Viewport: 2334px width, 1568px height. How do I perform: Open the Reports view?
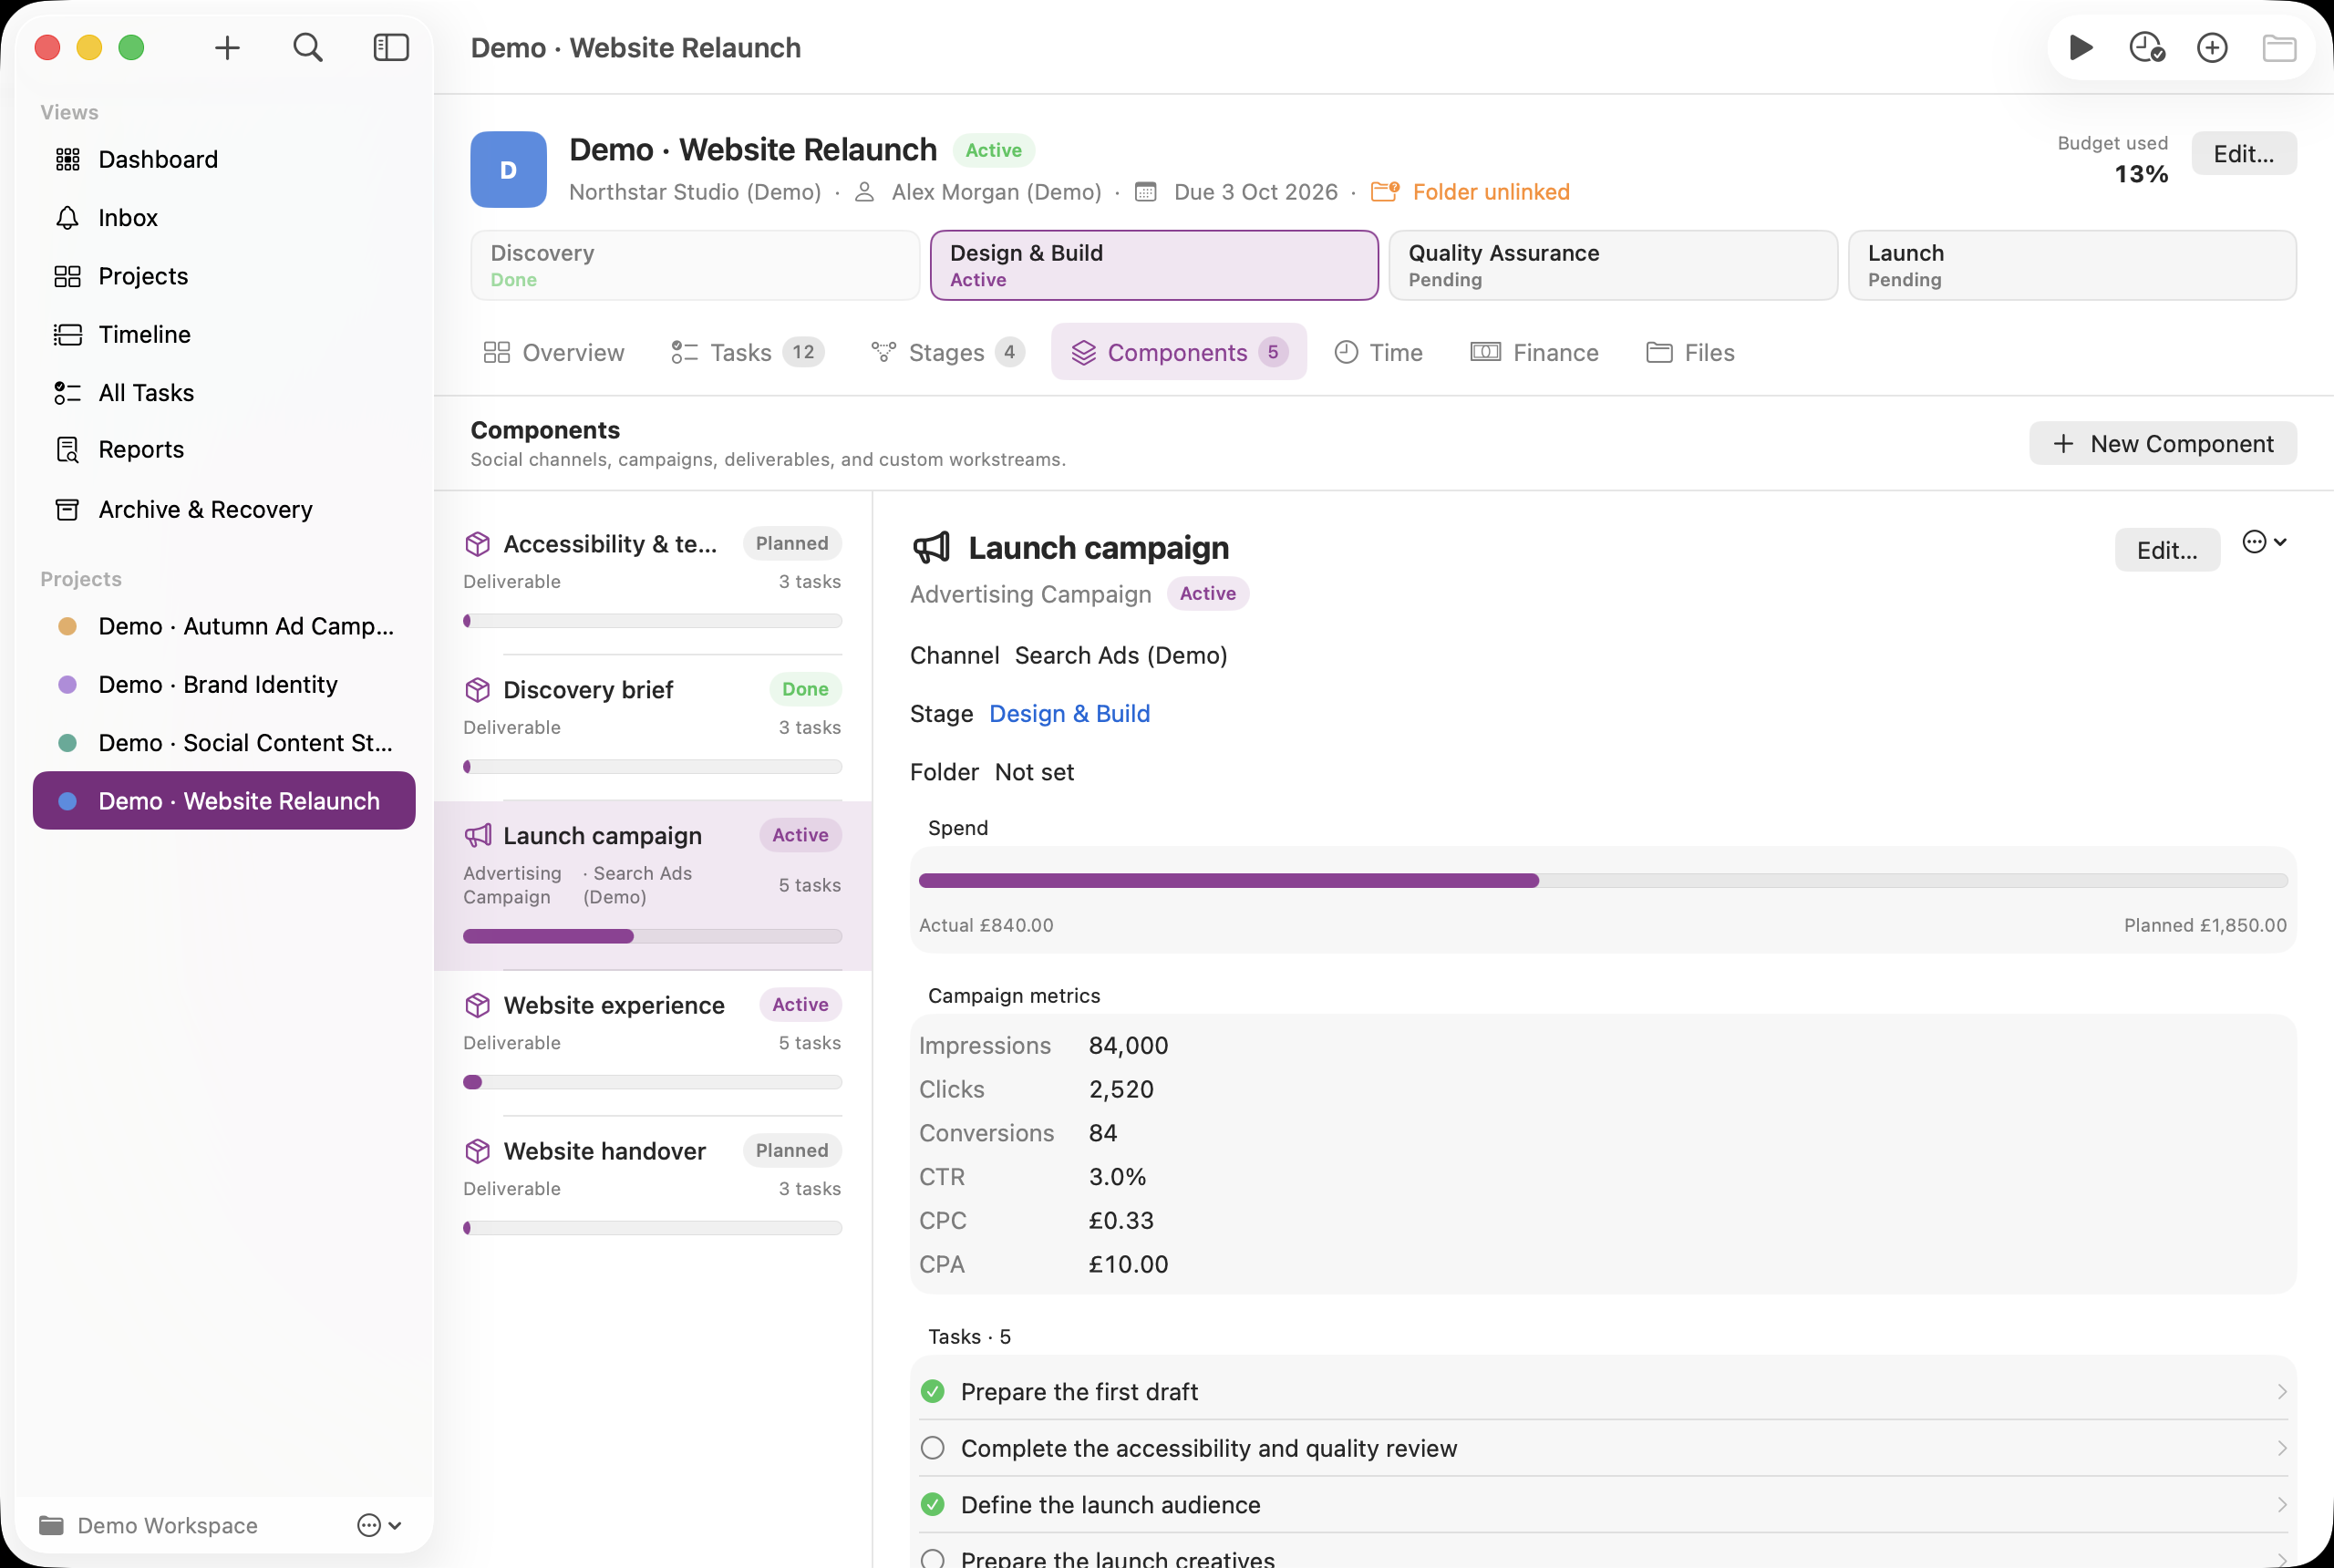tap(224, 450)
